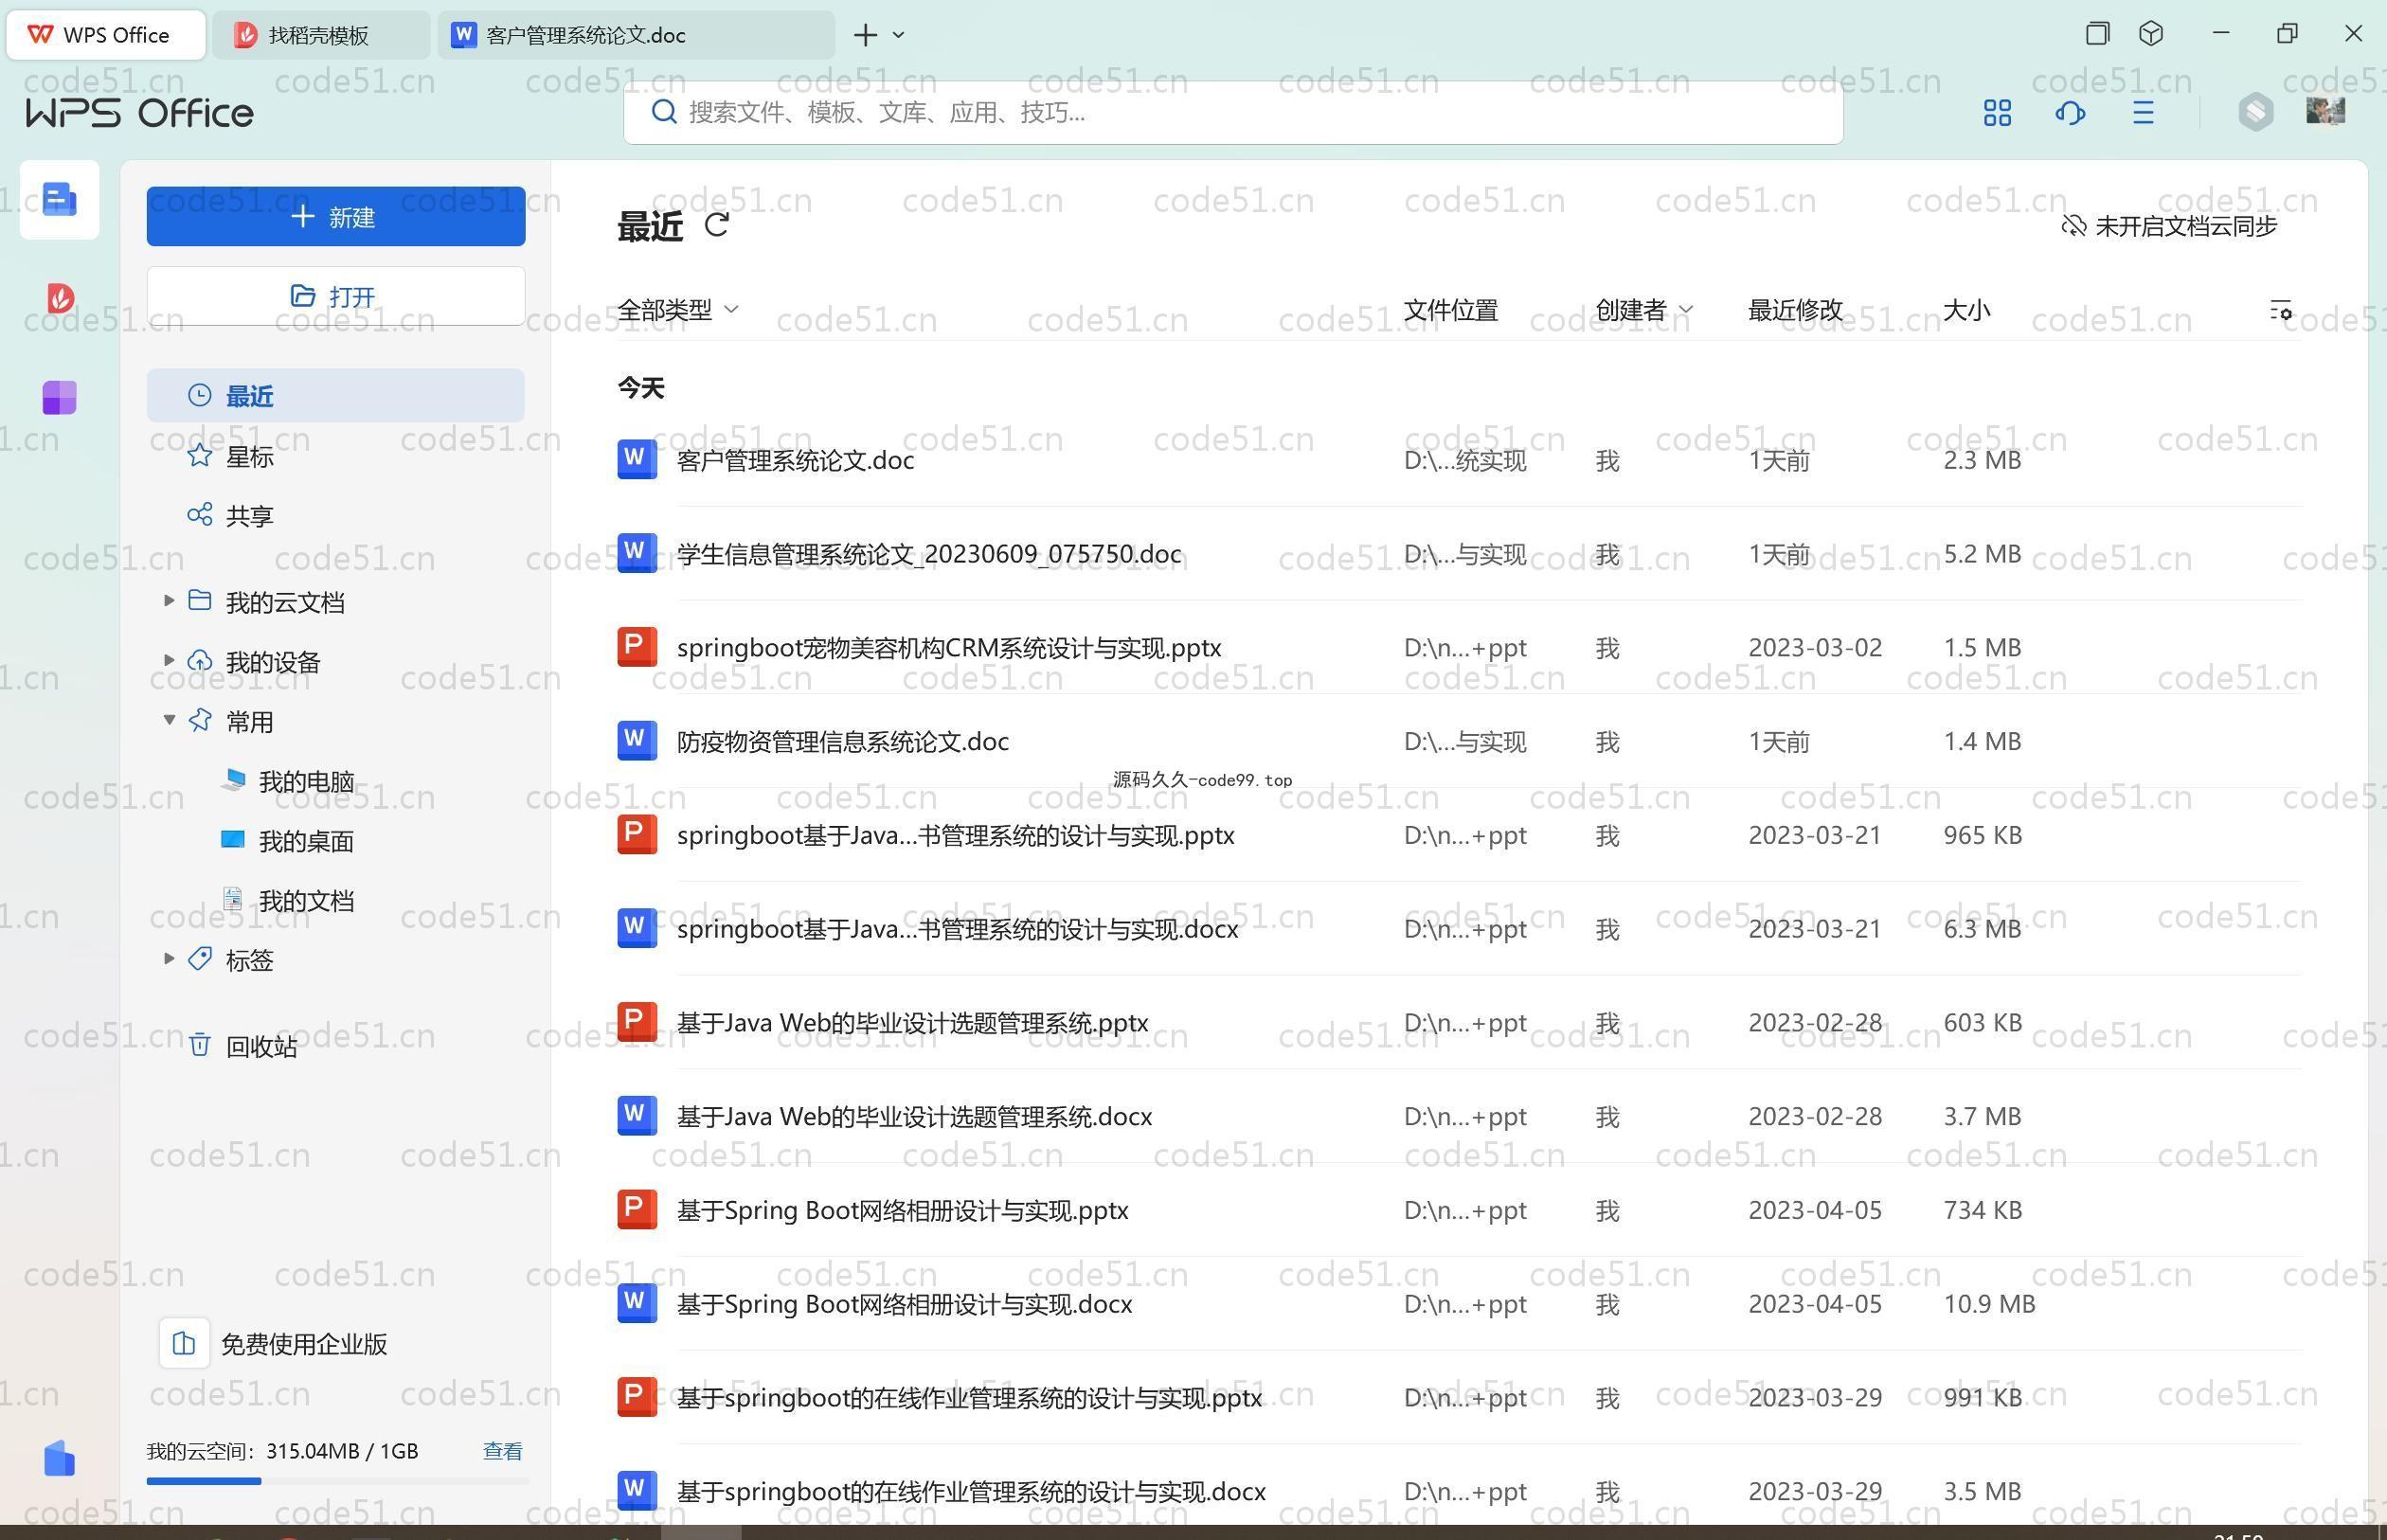Switch to the 客户管理系统论文.doc tab

pos(635,35)
